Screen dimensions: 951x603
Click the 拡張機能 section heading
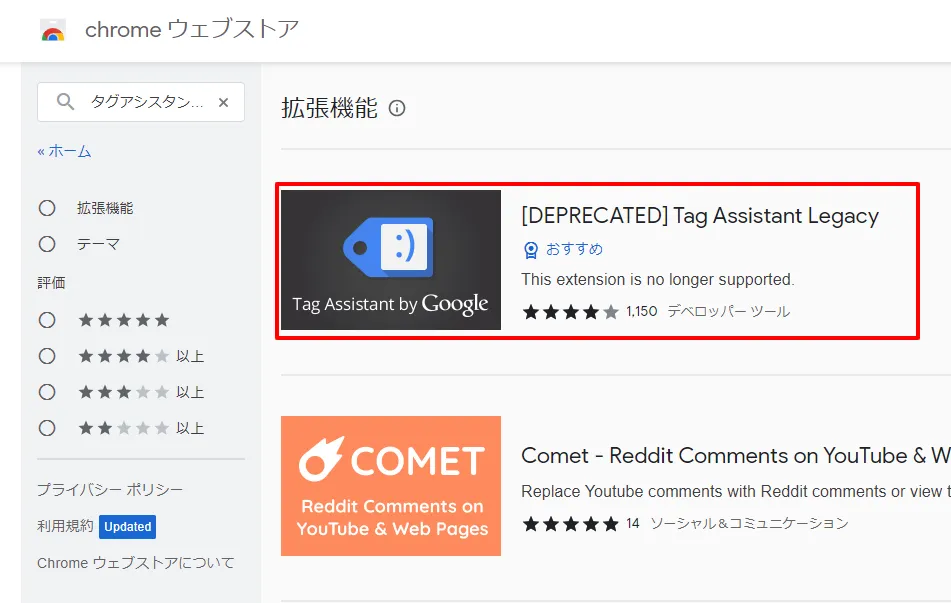click(329, 109)
